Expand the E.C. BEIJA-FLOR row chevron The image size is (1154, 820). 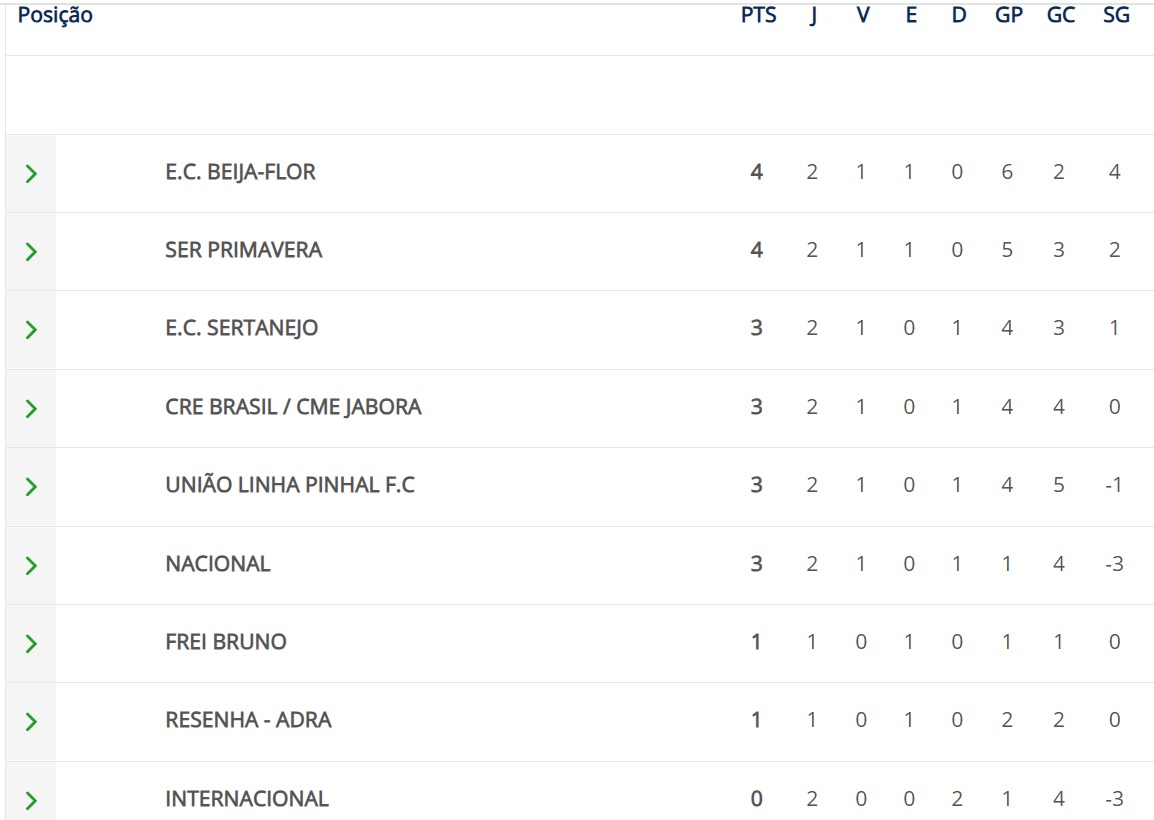[31, 174]
